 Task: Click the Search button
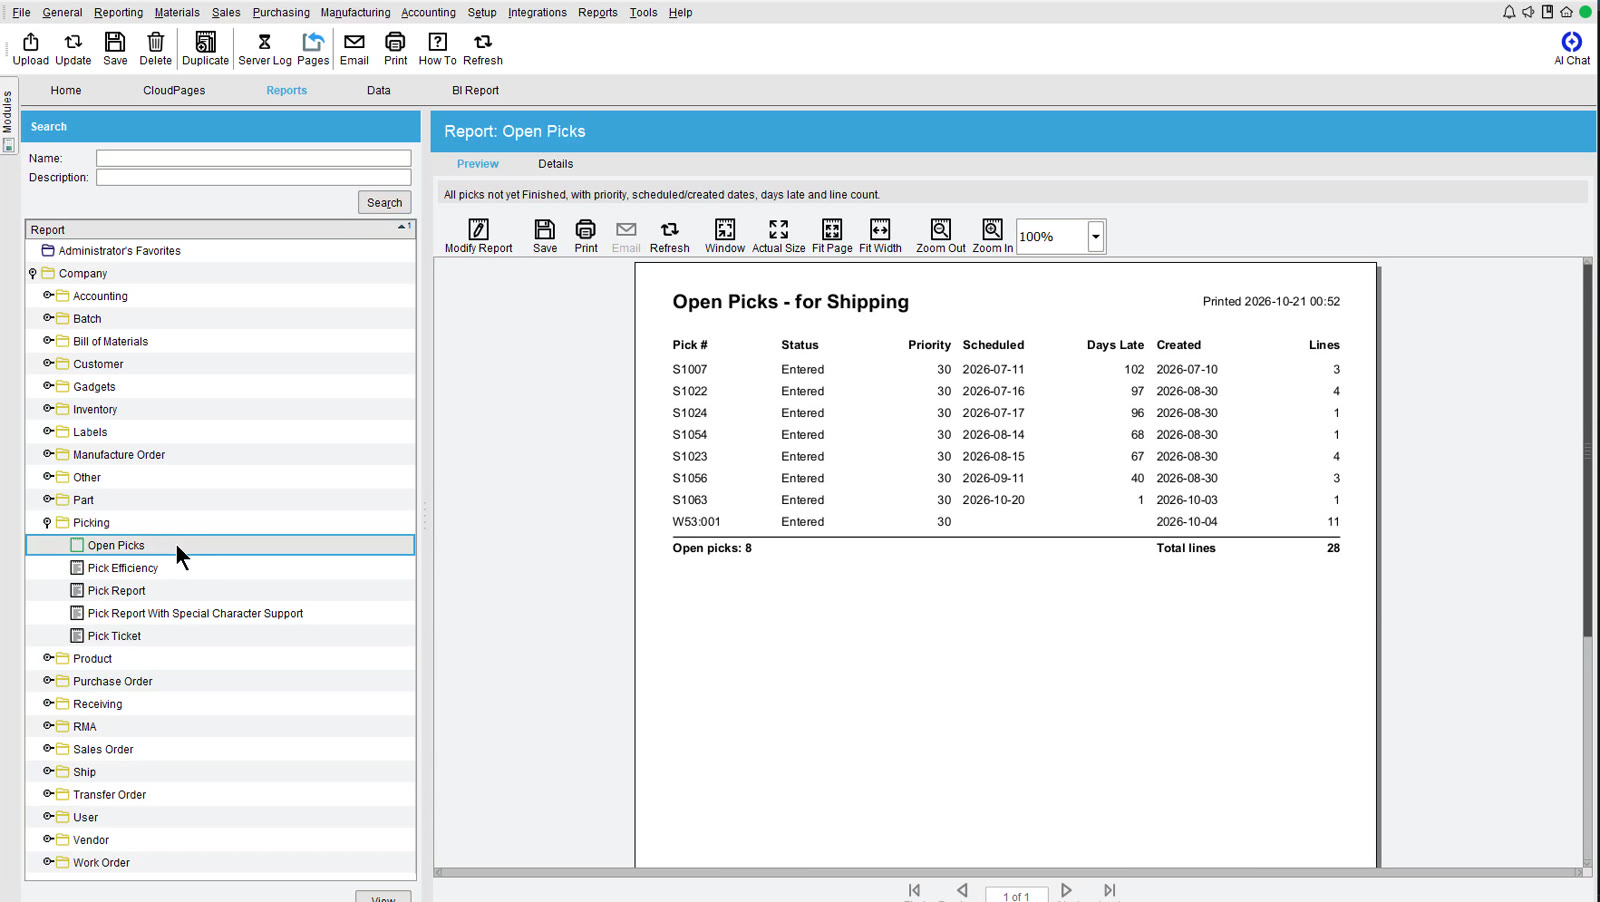[384, 202]
